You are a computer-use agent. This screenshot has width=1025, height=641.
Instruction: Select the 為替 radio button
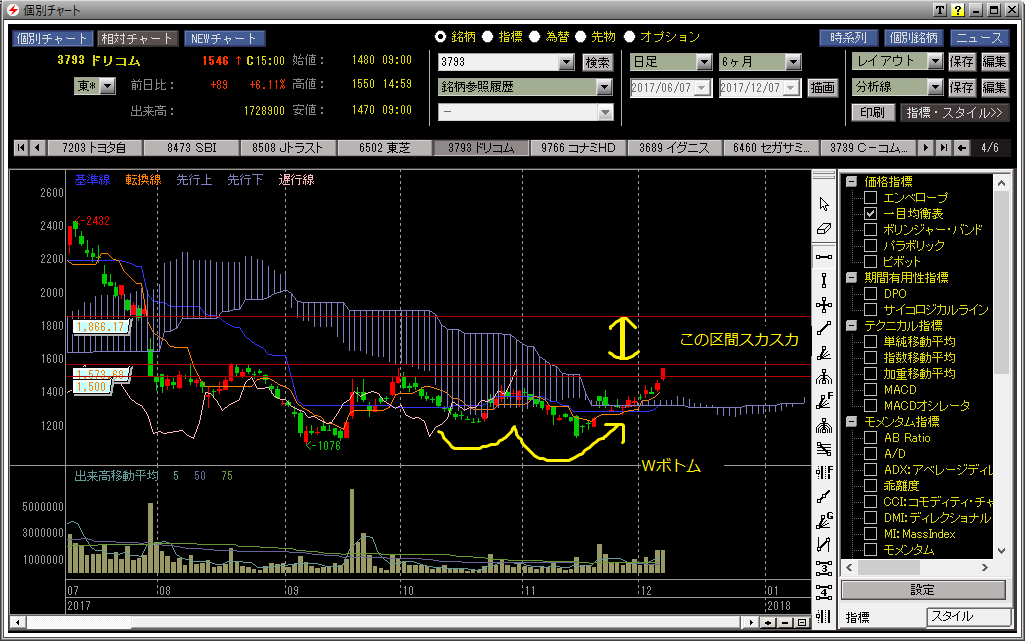[x=535, y=37]
